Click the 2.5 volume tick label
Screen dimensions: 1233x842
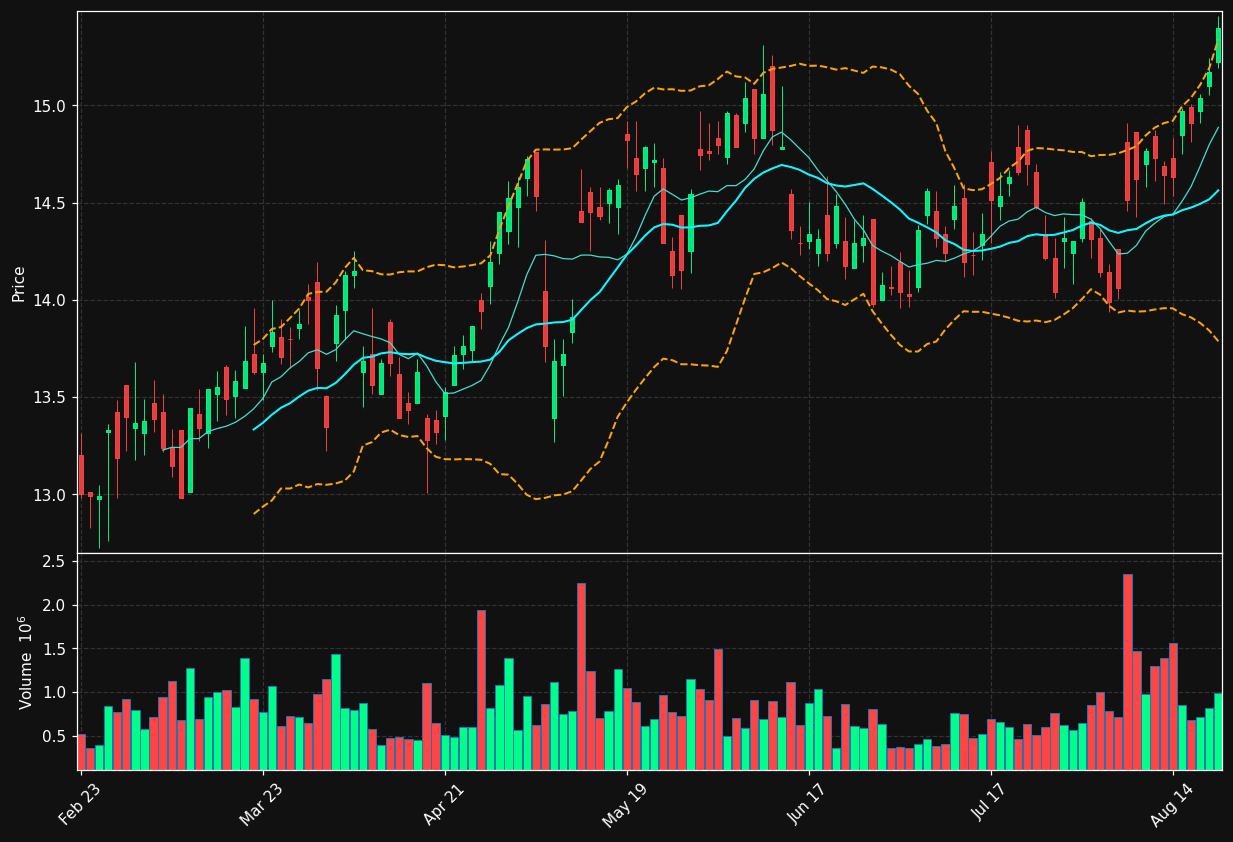(x=55, y=562)
